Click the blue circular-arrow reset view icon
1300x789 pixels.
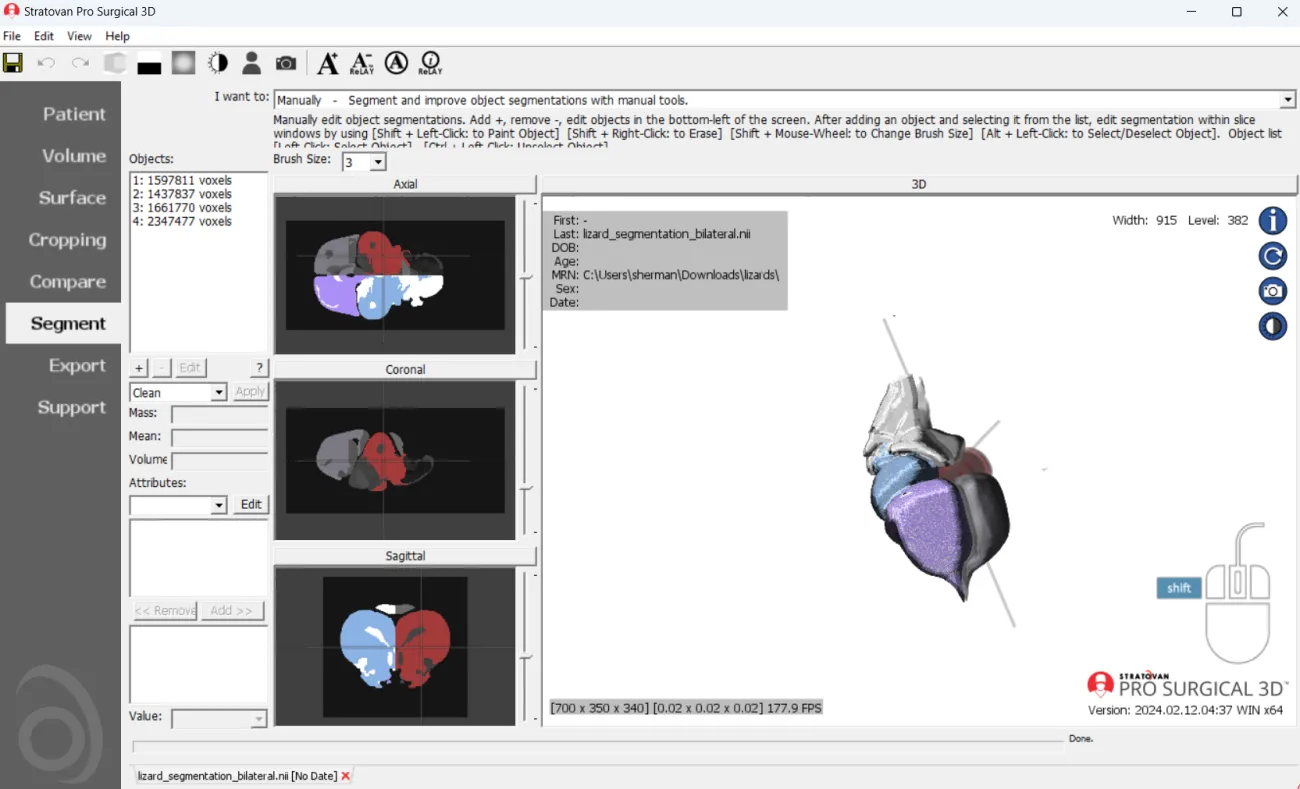[1272, 256]
